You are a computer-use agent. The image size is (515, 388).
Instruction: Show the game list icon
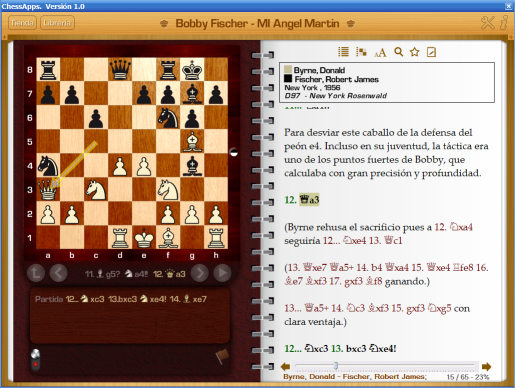click(344, 52)
